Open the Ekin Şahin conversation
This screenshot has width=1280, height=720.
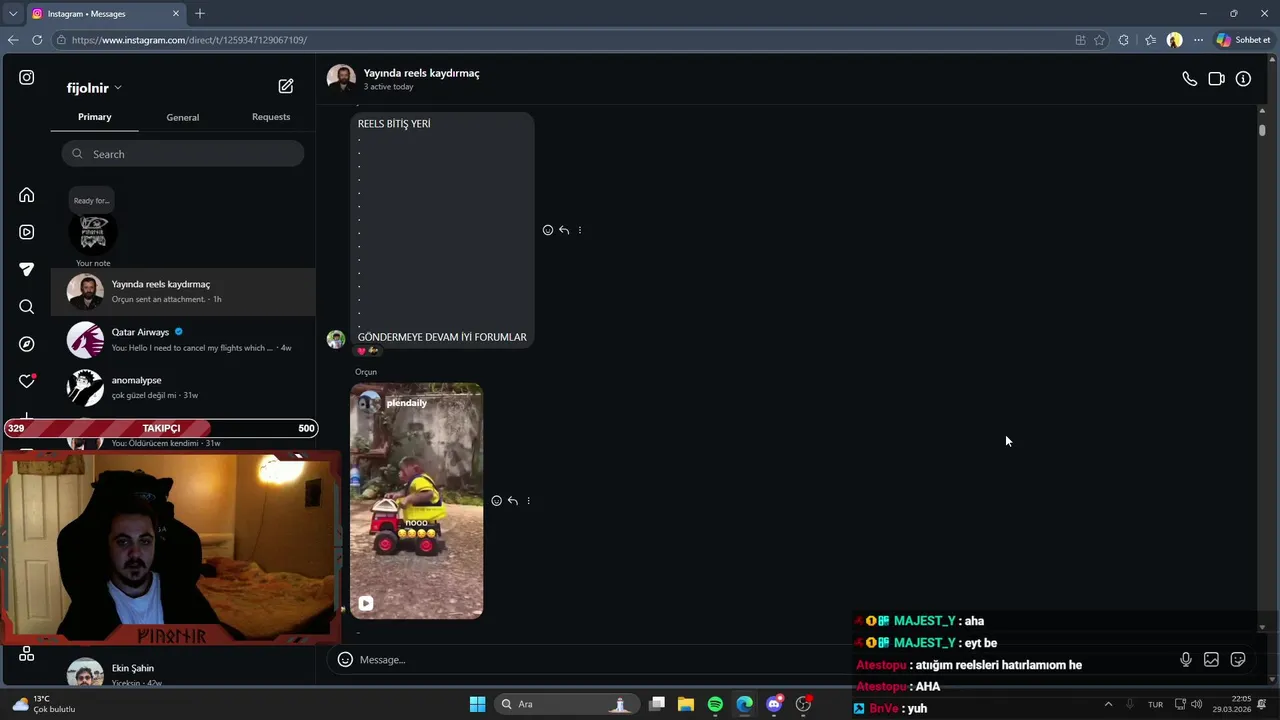coord(183,672)
